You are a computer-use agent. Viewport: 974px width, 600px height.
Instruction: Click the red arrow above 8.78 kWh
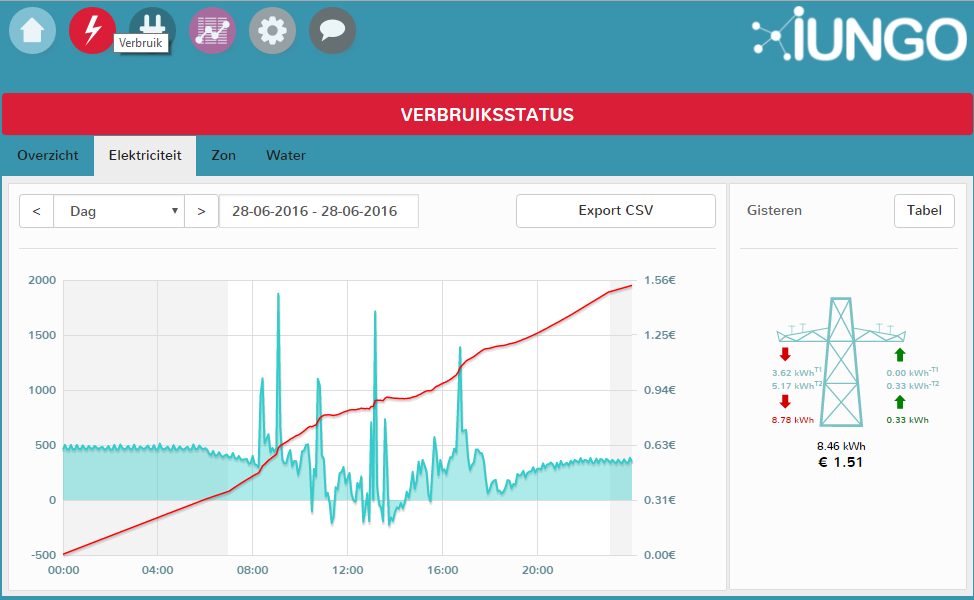tap(785, 401)
